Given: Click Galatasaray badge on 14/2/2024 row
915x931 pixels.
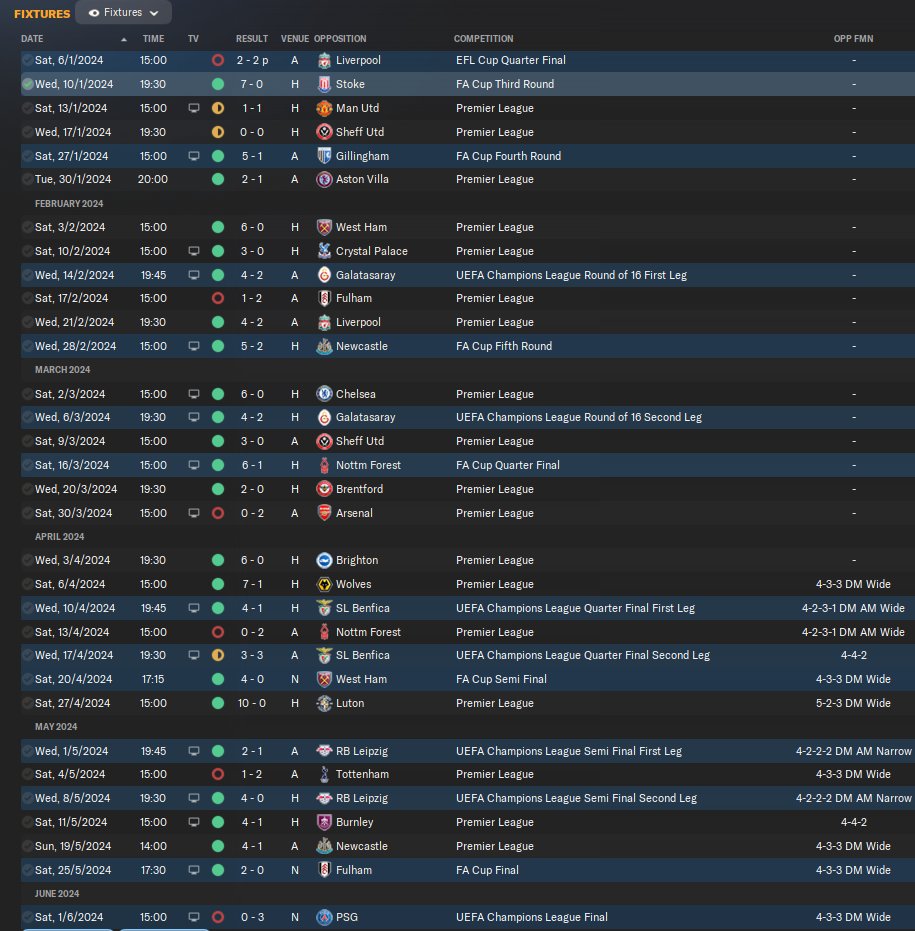Looking at the screenshot, I should coord(324,275).
